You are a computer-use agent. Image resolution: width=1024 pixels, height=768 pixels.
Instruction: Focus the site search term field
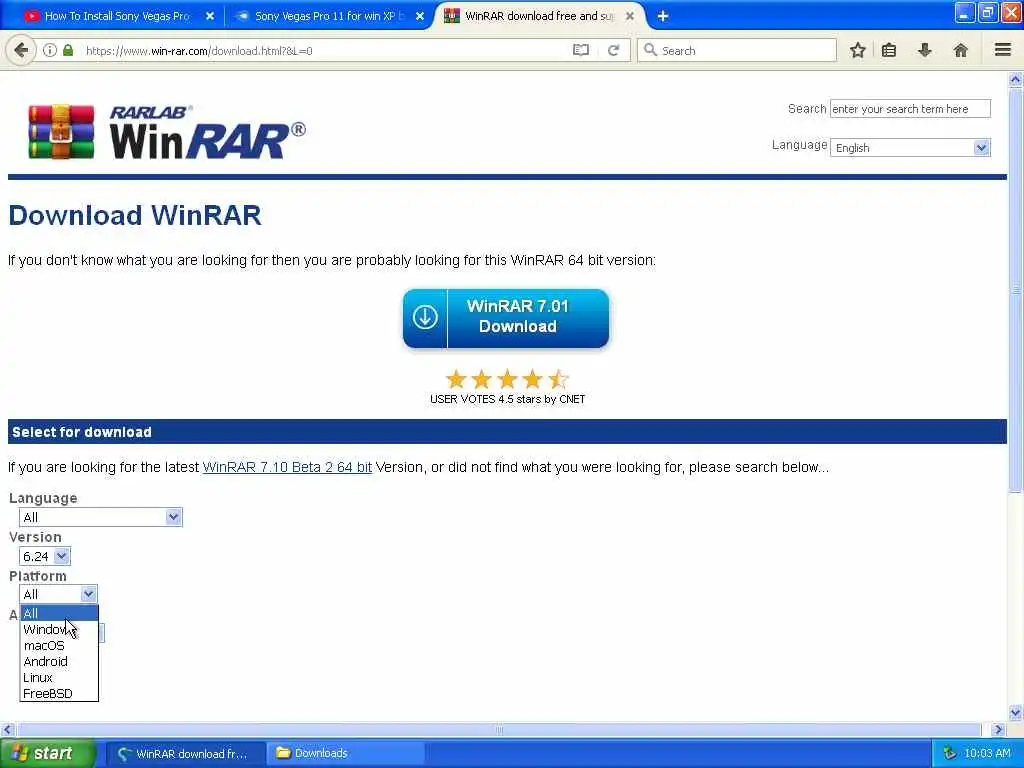(910, 108)
